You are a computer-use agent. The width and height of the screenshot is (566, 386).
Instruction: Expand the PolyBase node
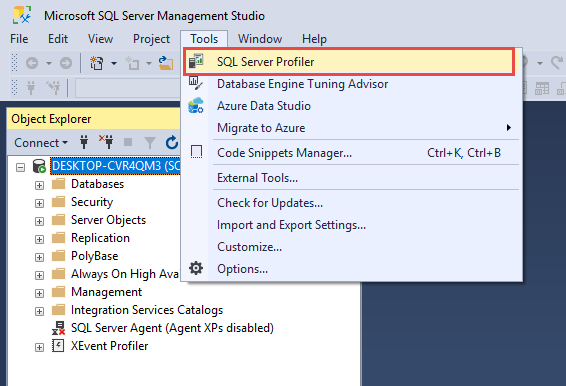point(39,257)
